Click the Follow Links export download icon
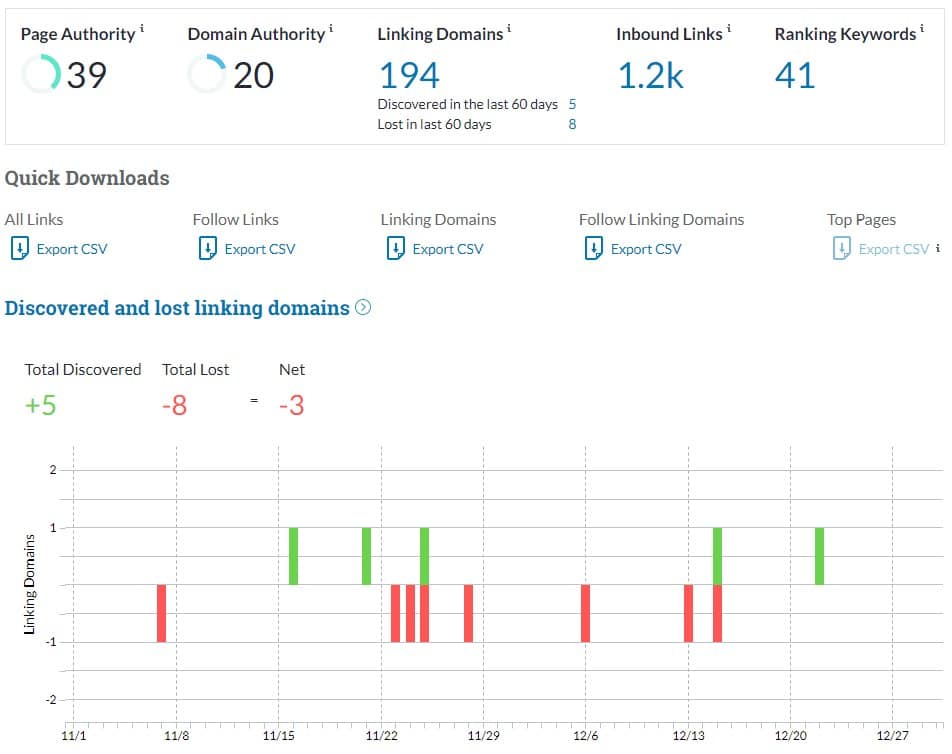The image size is (952, 754). tap(208, 248)
